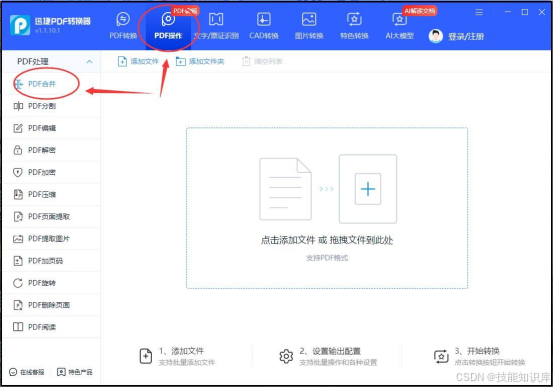Open the hamburger menu icon

[x=479, y=12]
